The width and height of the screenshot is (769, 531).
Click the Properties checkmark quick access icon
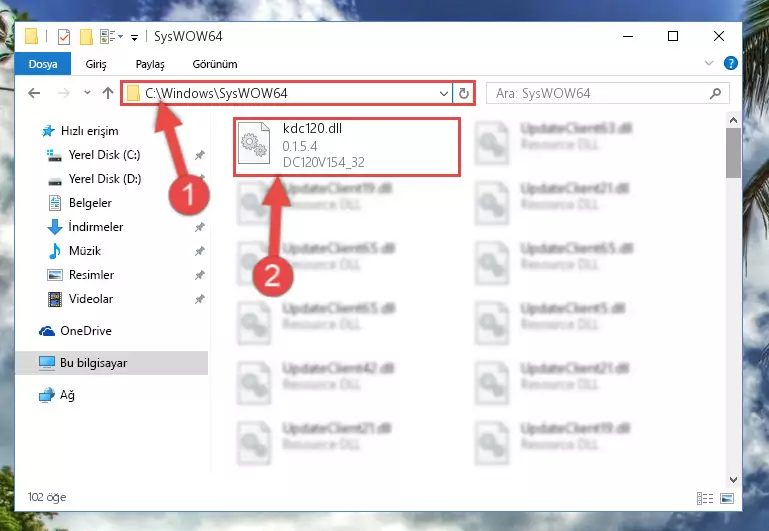pyautogui.click(x=64, y=37)
